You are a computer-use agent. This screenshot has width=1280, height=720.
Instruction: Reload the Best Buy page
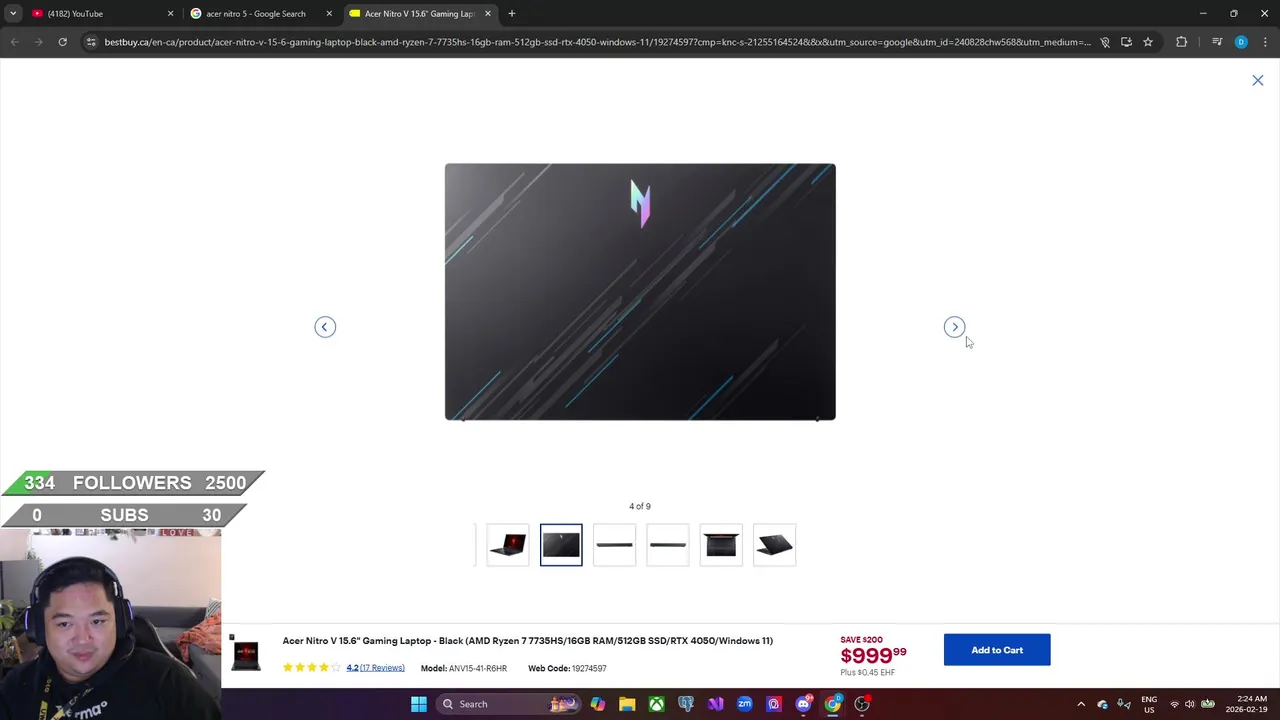(x=62, y=42)
